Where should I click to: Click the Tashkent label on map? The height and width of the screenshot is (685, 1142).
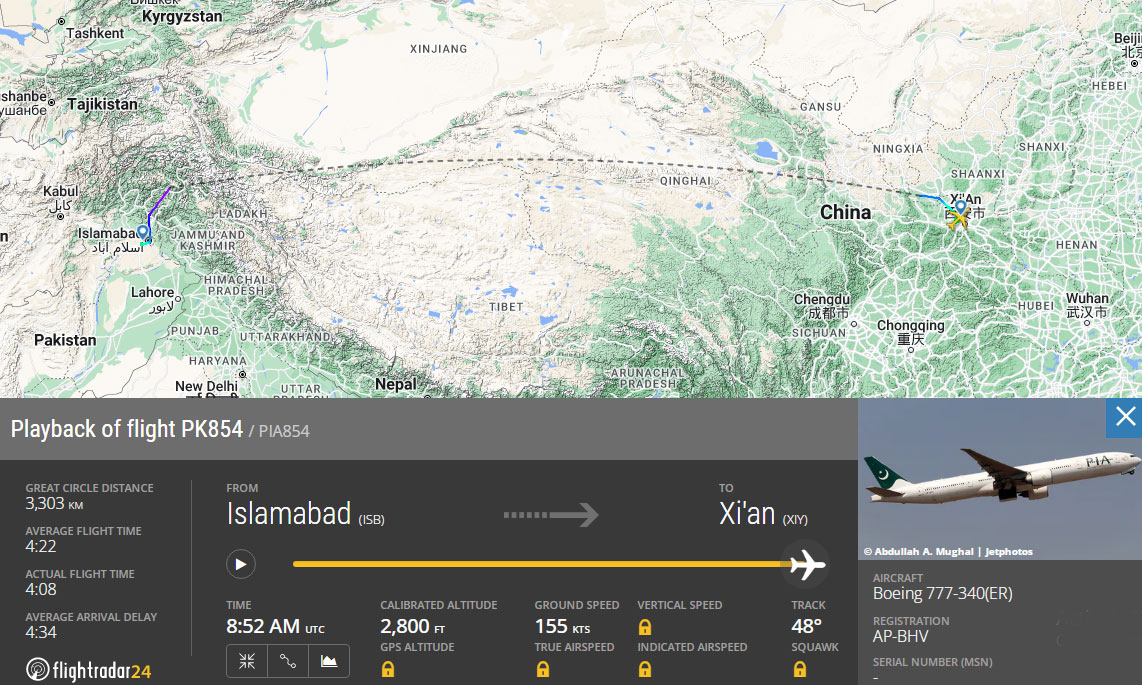[x=95, y=33]
